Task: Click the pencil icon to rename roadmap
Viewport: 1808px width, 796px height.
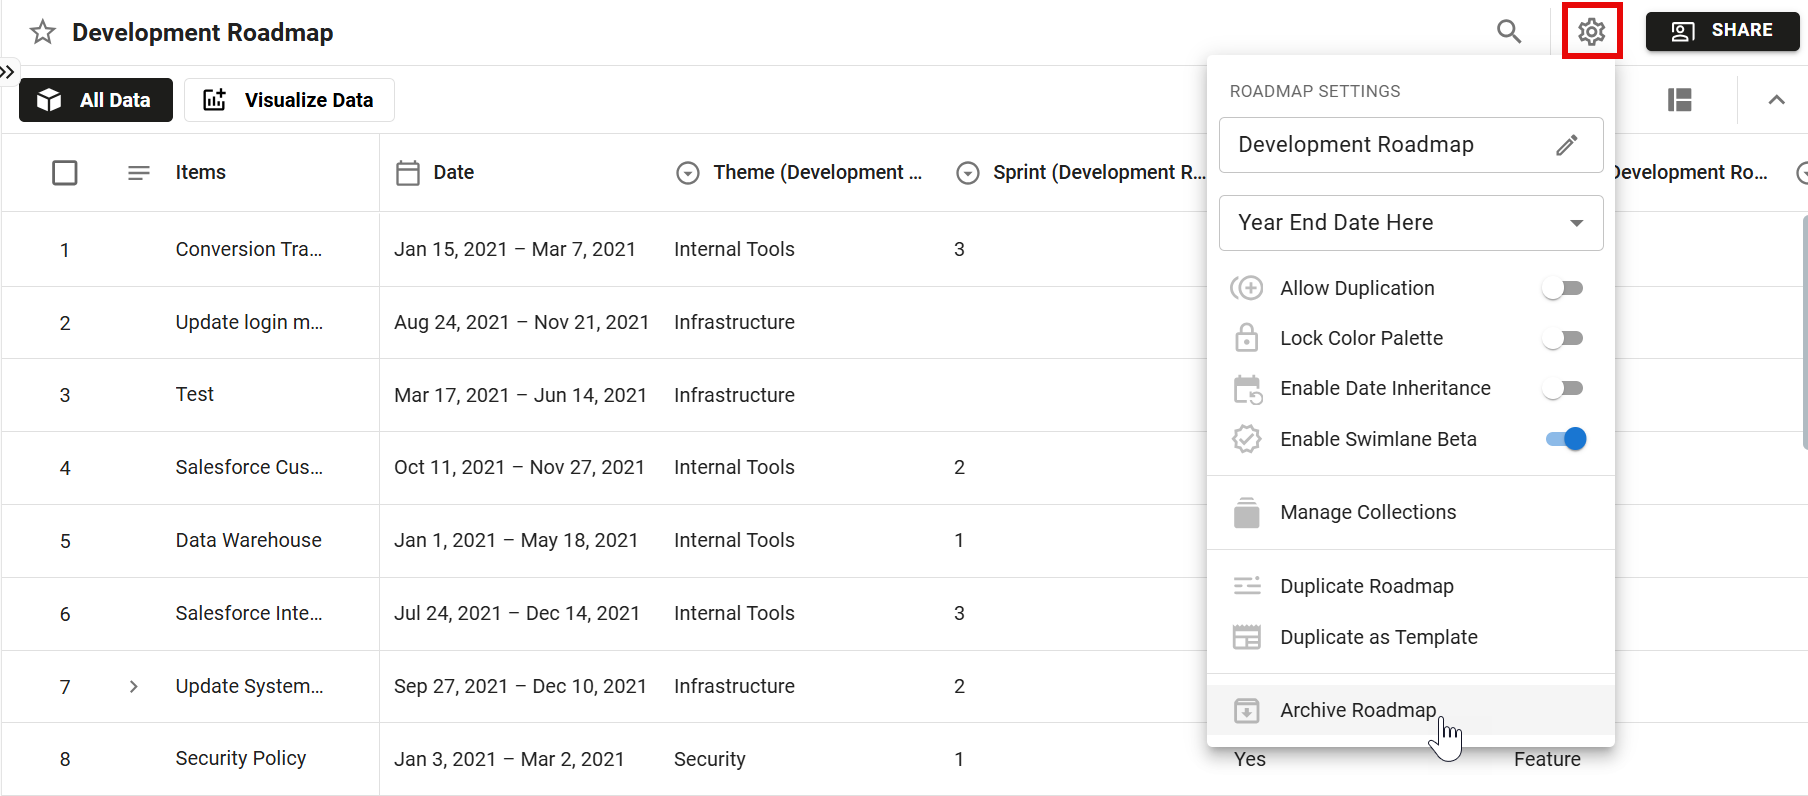Action: tap(1566, 145)
